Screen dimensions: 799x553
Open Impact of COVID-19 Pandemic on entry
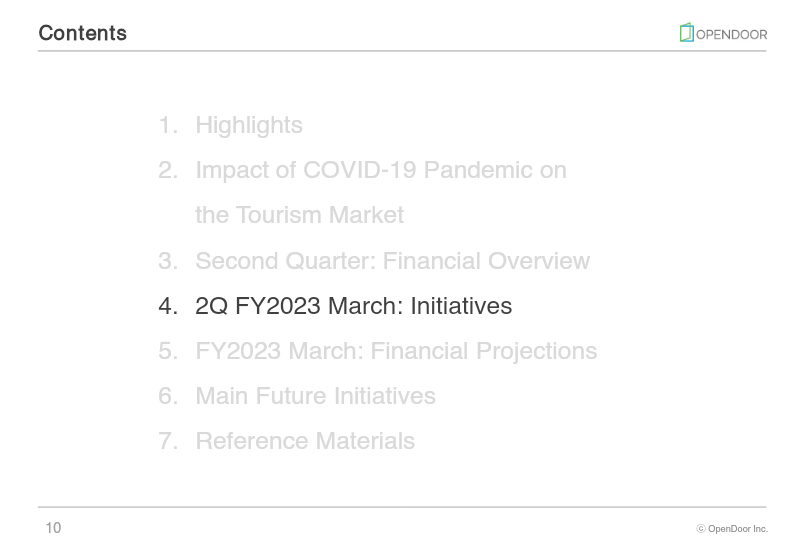(x=381, y=170)
